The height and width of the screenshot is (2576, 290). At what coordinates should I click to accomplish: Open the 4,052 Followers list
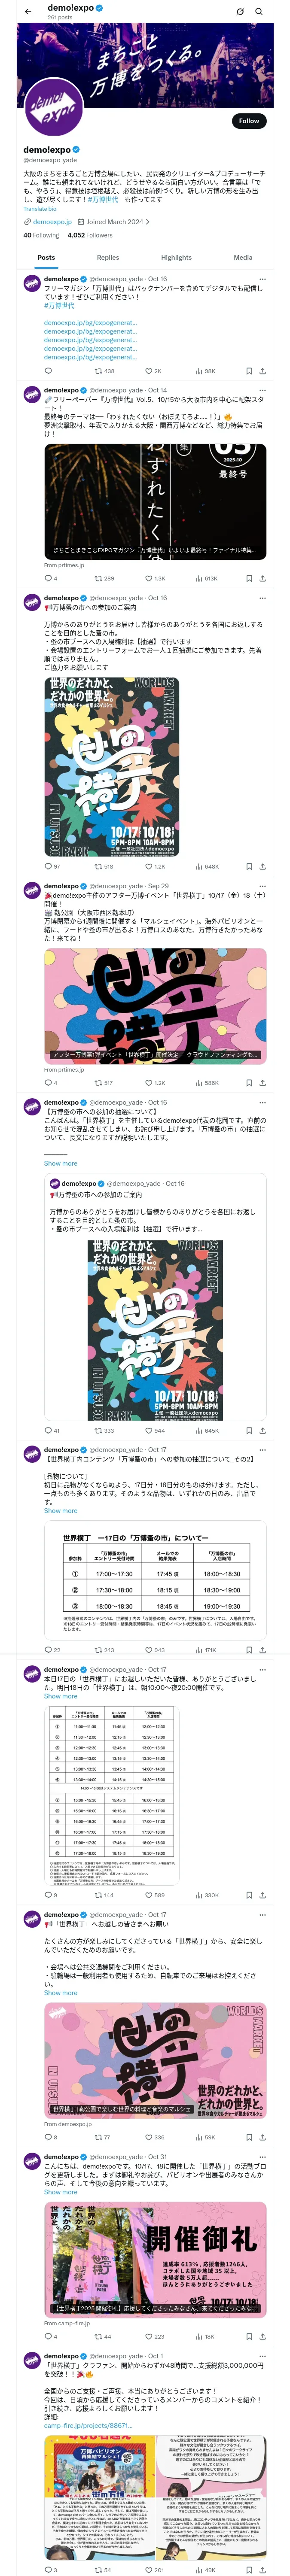[90, 235]
